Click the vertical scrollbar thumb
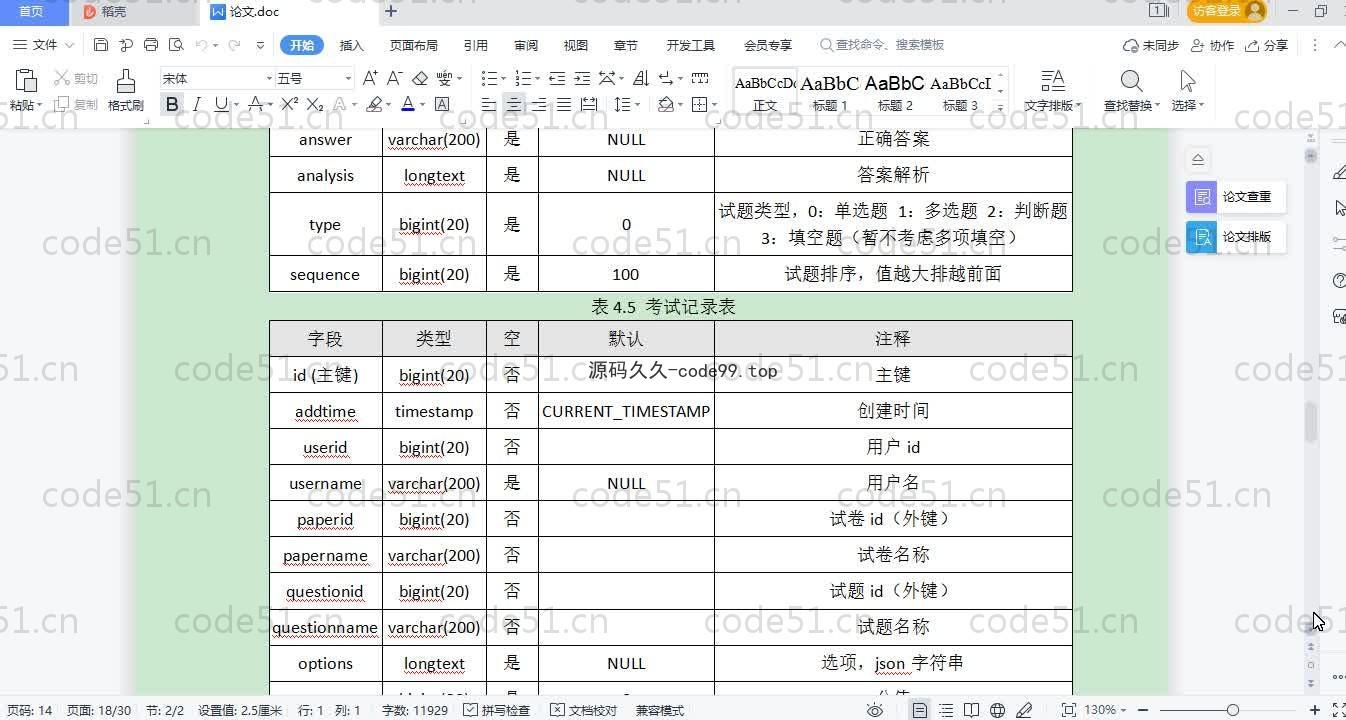This screenshot has height=720, width=1346. 1311,422
